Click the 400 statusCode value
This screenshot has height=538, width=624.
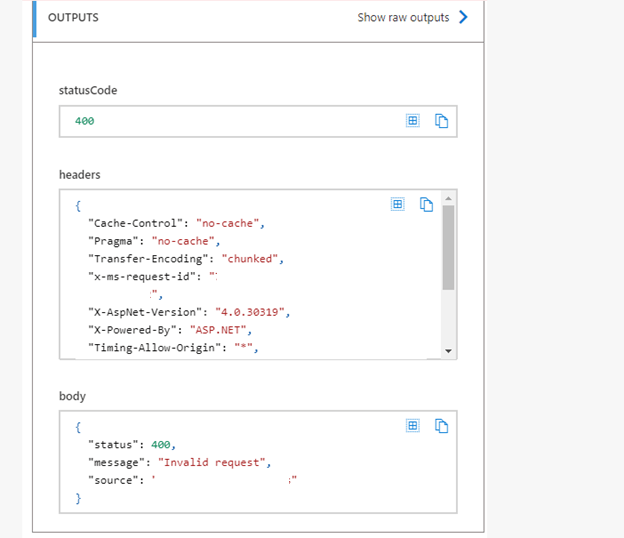tap(85, 121)
